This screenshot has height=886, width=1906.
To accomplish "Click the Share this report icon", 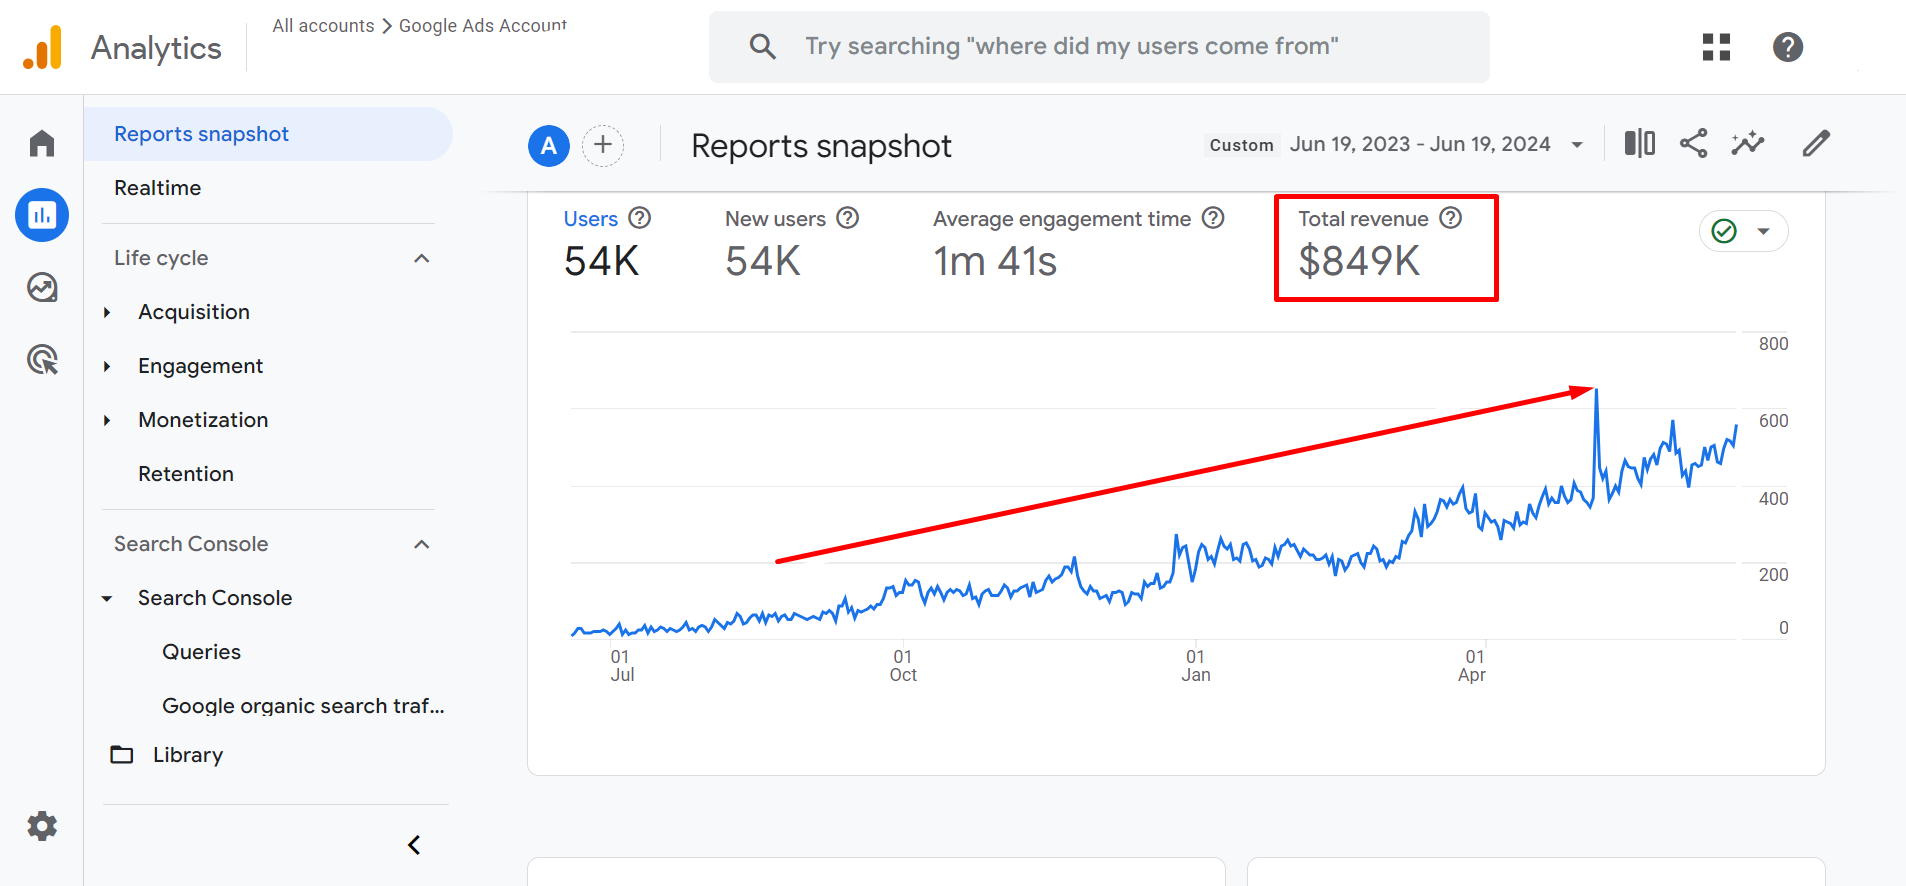I will tap(1694, 143).
